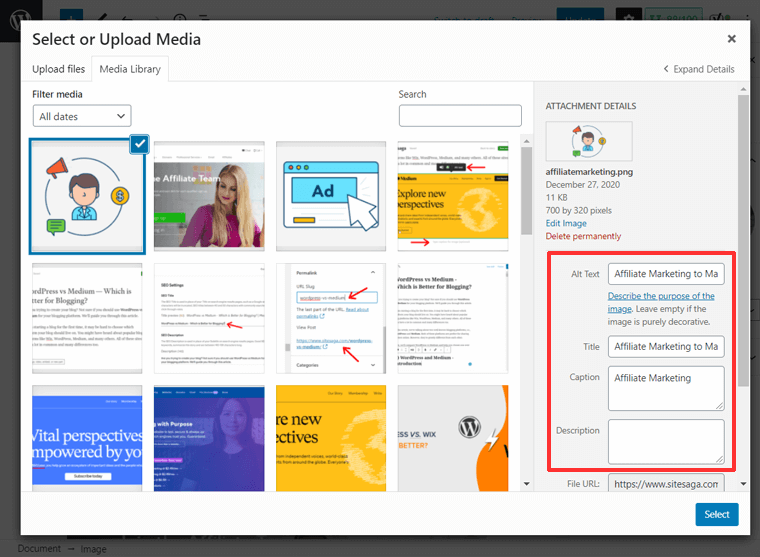Viewport: 760px width, 557px height.
Task: Click the December 27, 2020 date text
Action: pos(583,185)
